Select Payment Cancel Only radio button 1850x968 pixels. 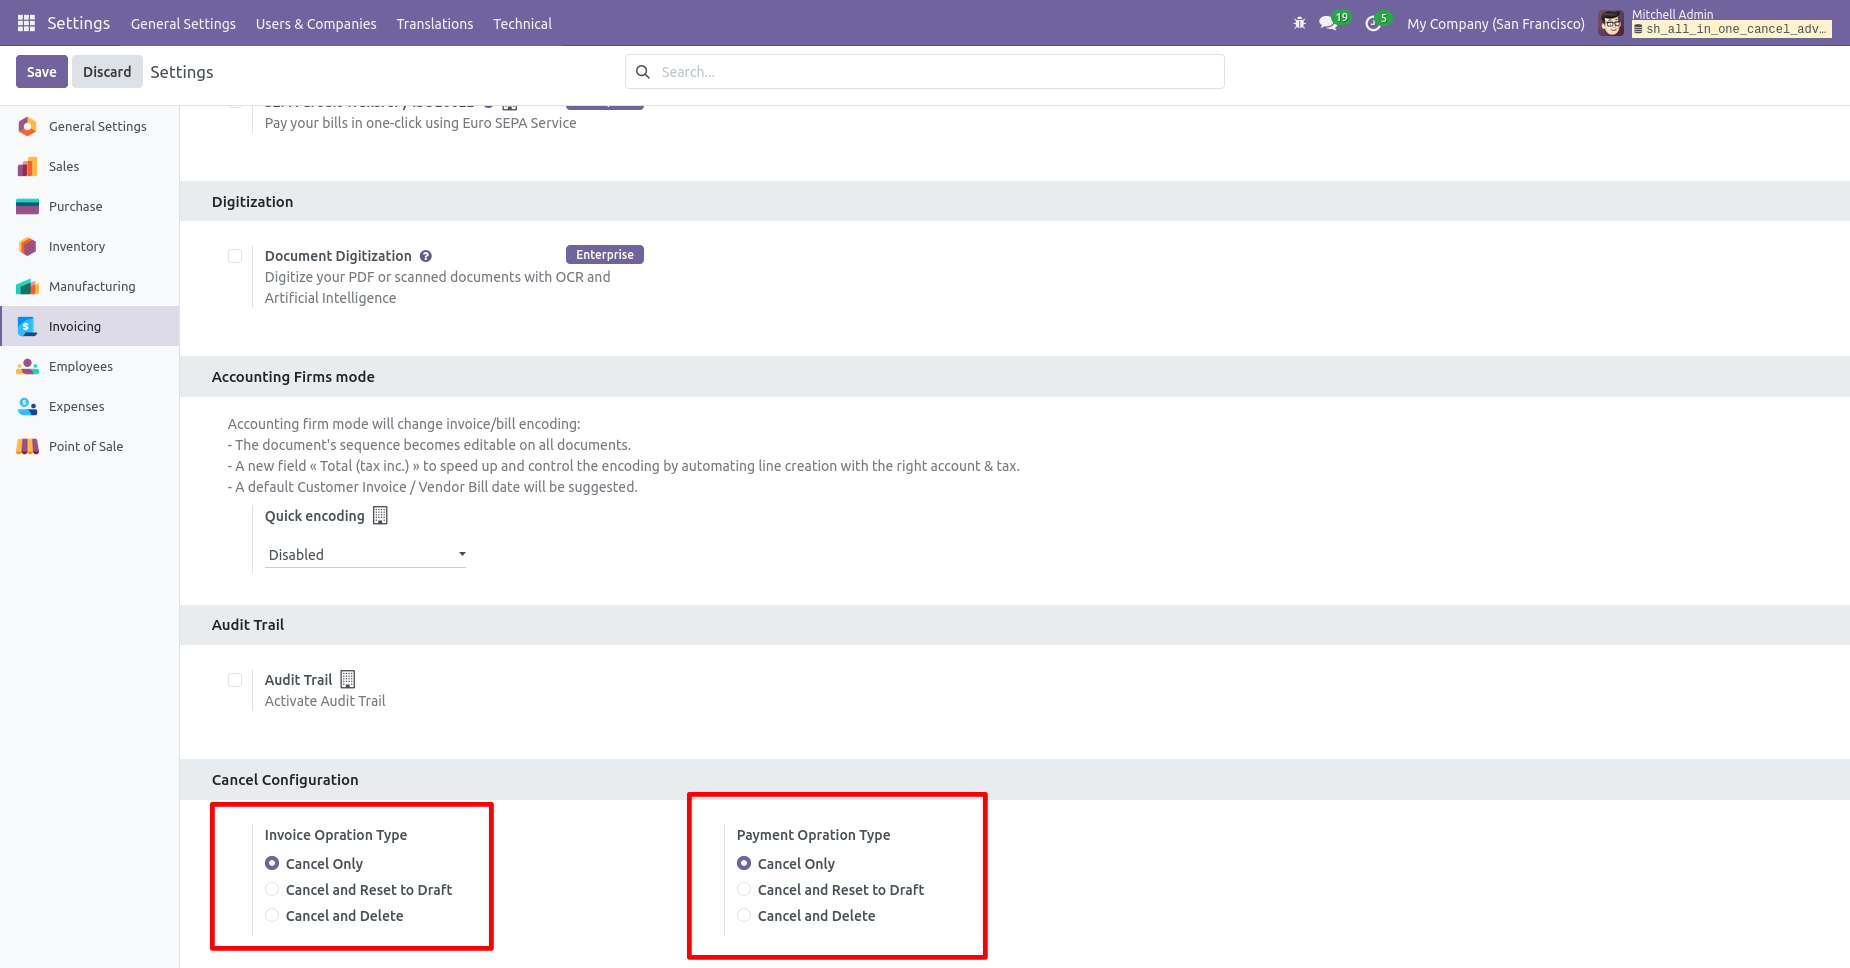[744, 863]
